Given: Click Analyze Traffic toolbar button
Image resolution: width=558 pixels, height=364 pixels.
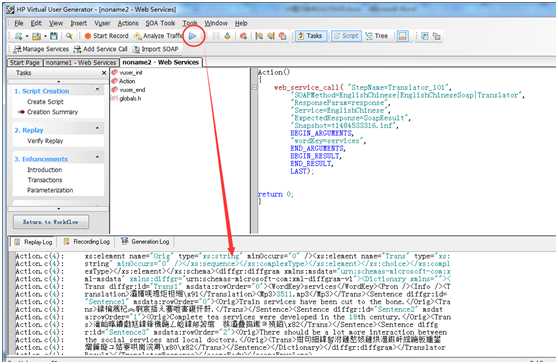Looking at the screenshot, I should 158,36.
